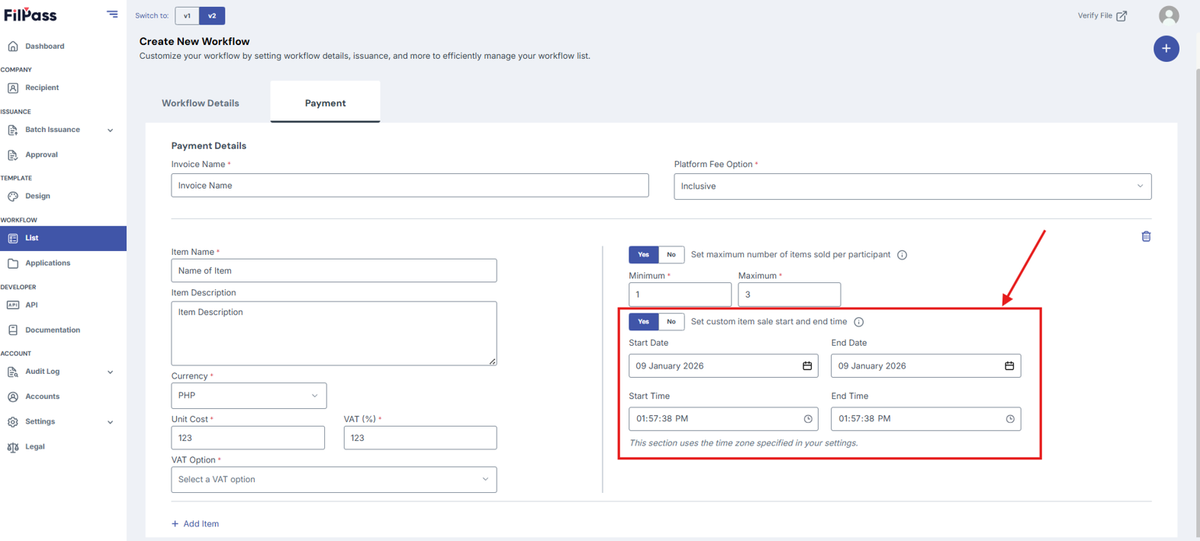Expand the Settings chevron in sidebar

(110, 422)
